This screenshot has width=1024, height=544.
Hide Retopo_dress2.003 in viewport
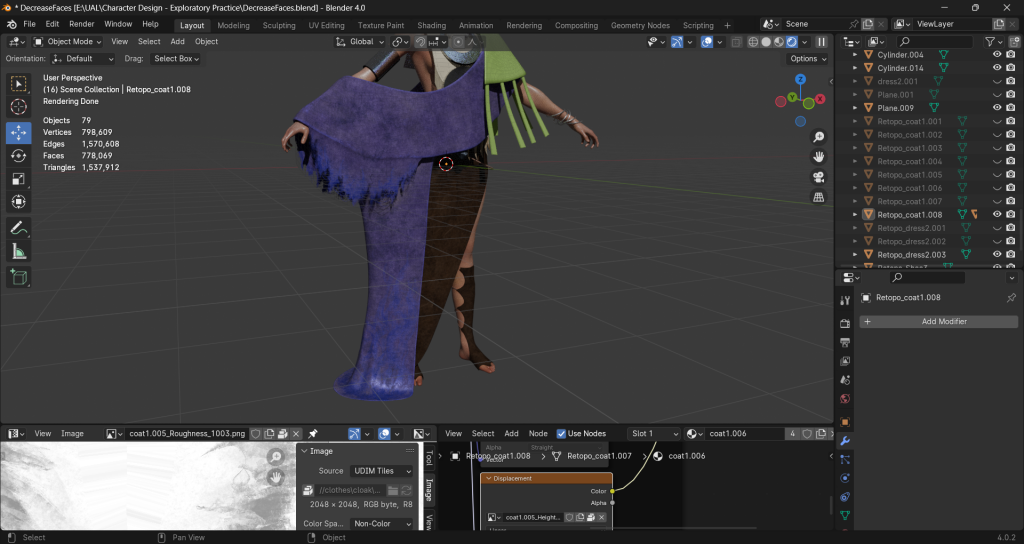point(997,254)
